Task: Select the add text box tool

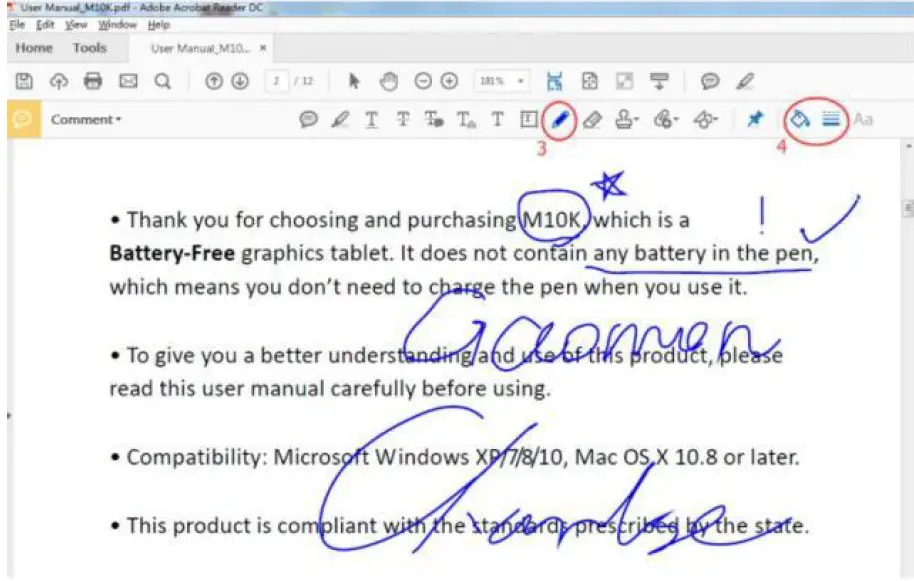Action: (x=528, y=119)
